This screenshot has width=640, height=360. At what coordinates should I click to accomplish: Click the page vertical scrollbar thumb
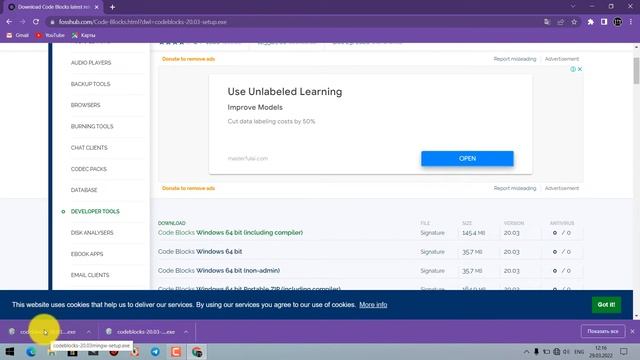point(636,70)
